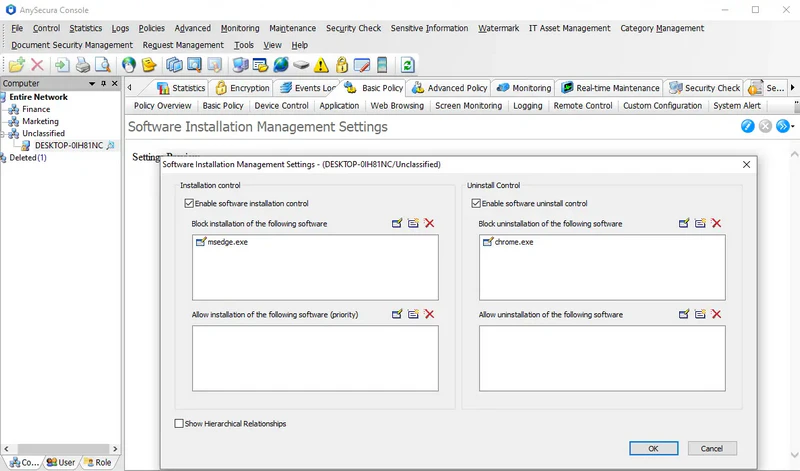Select Deleted(1) tree item
The width and height of the screenshot is (800, 471).
point(28,158)
